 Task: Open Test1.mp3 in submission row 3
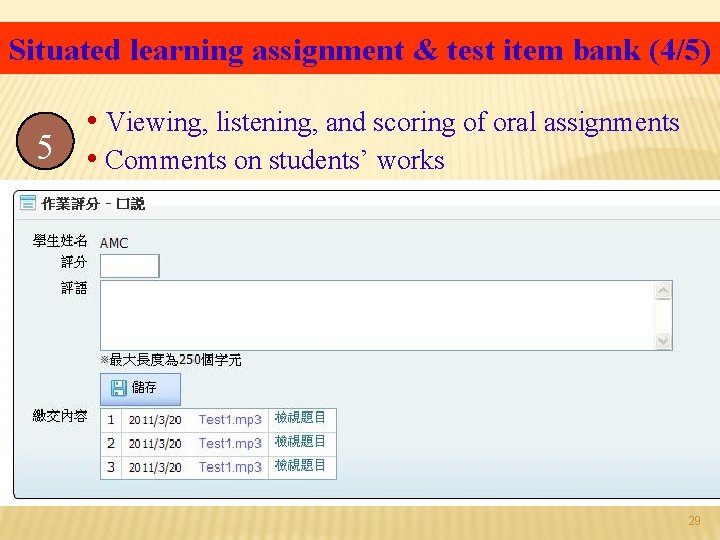[x=230, y=467]
